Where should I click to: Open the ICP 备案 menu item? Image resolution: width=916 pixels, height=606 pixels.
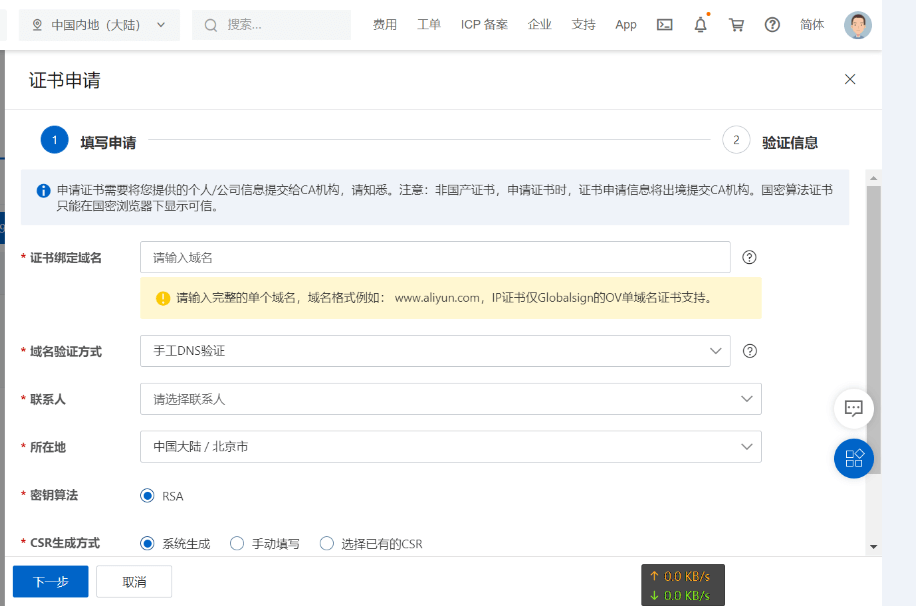[x=484, y=25]
